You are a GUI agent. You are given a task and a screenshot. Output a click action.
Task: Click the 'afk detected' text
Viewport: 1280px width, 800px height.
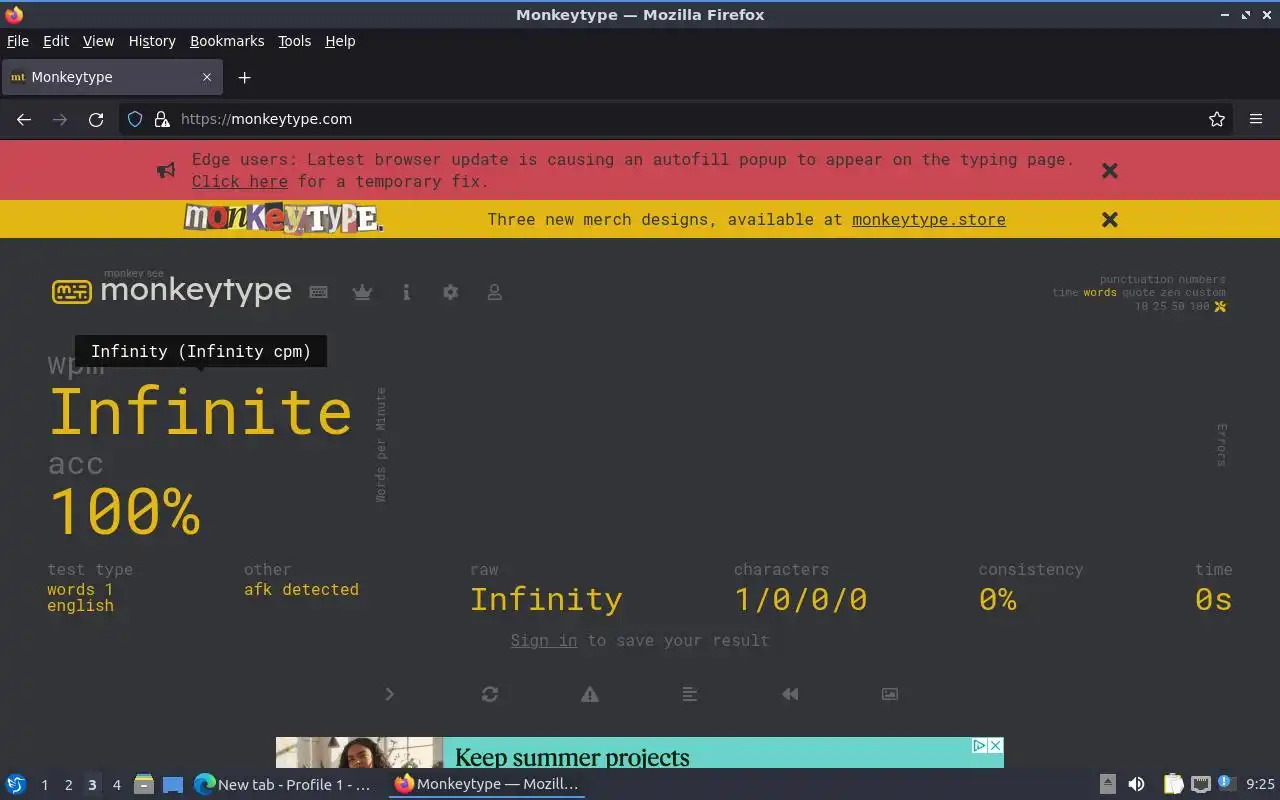[301, 589]
